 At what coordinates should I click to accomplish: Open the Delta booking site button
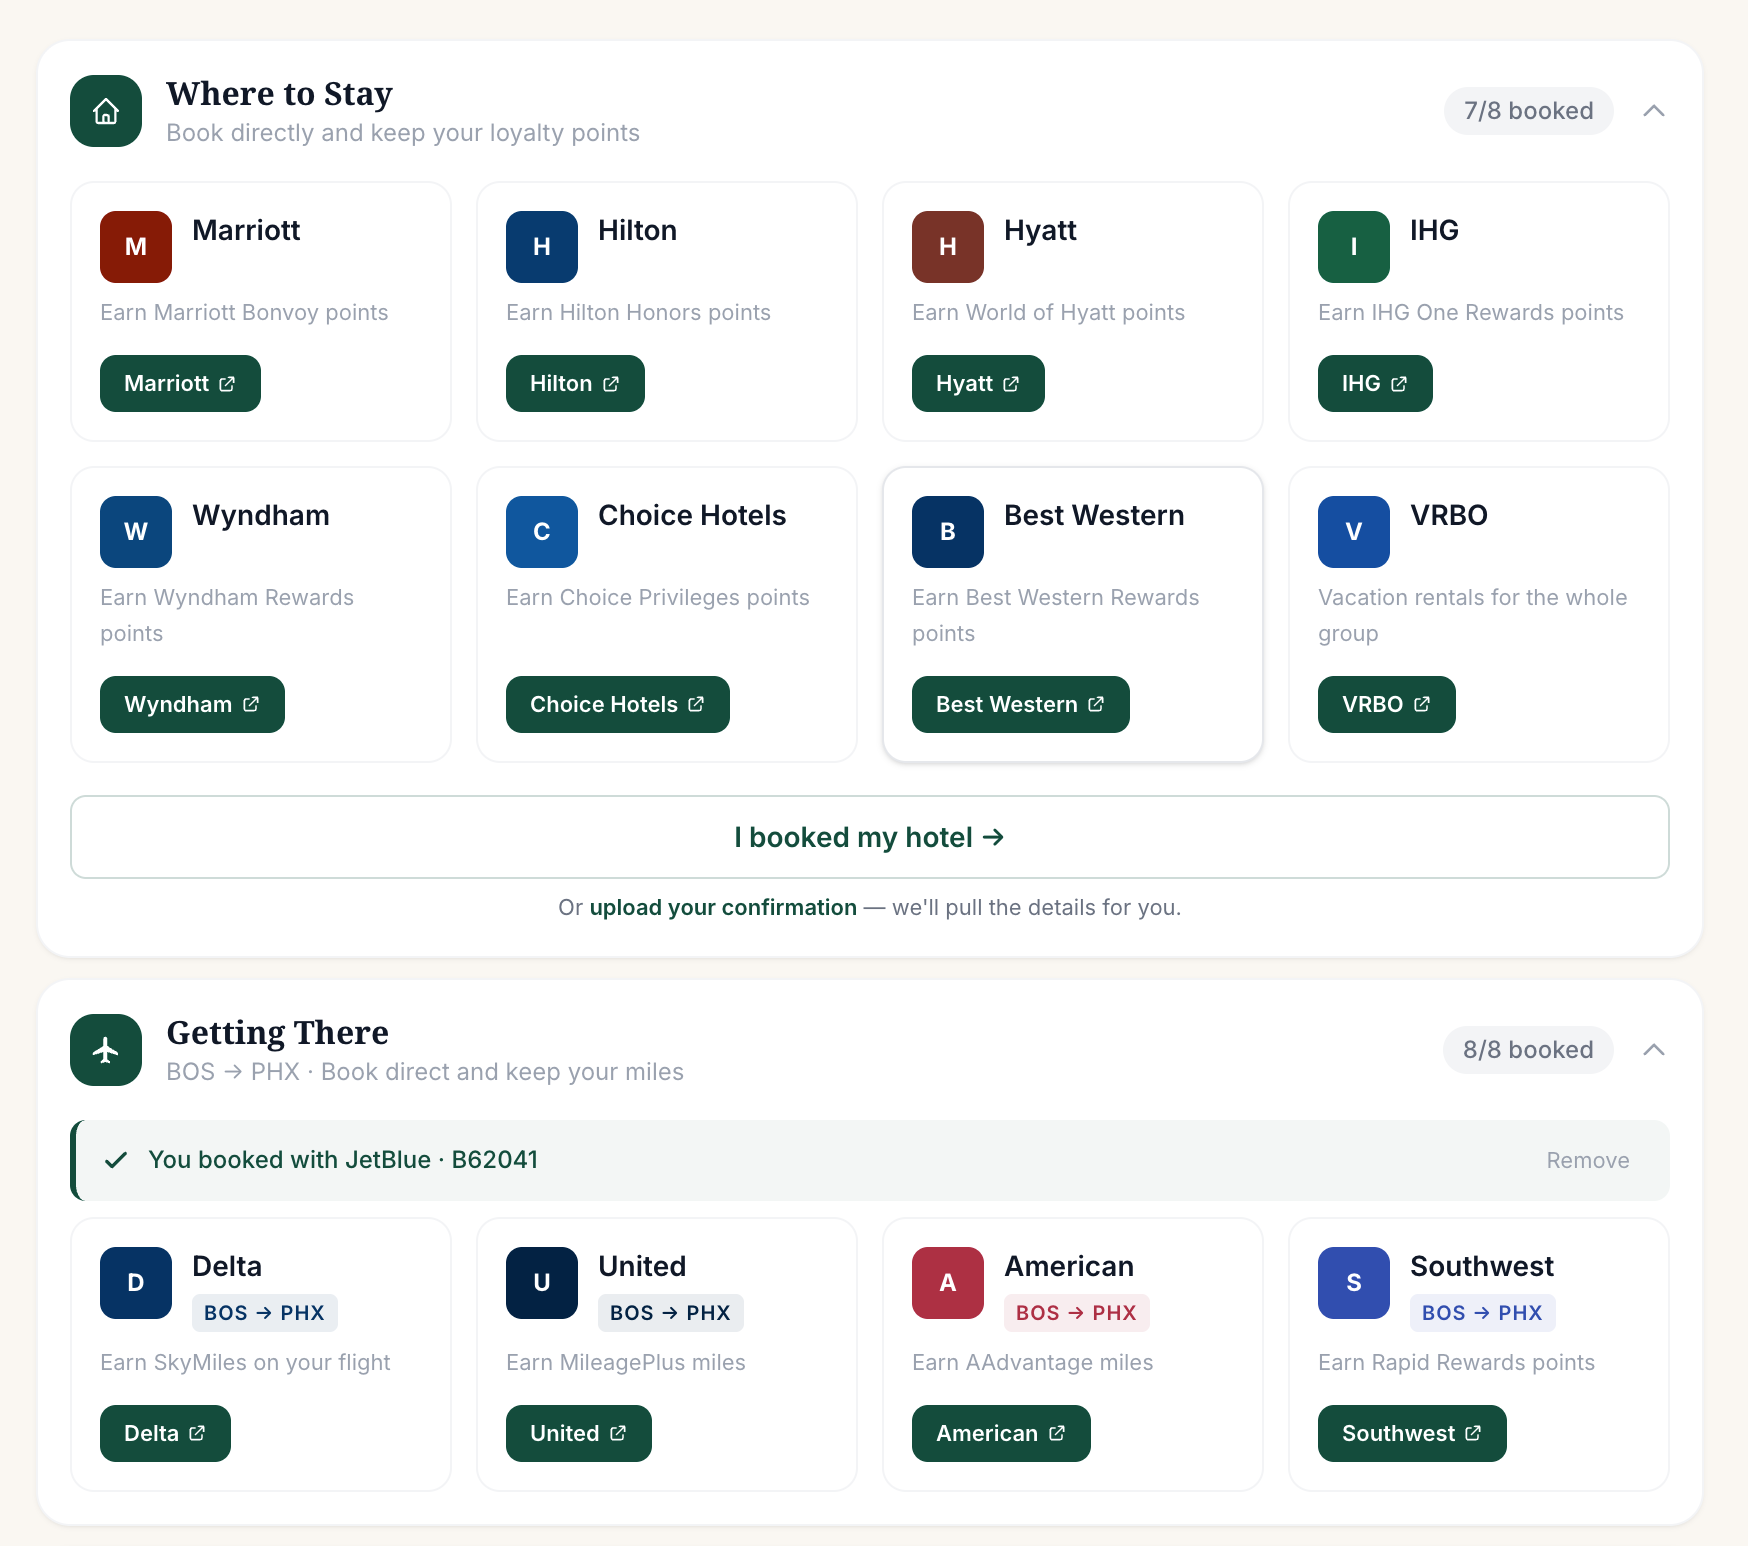click(x=165, y=1434)
